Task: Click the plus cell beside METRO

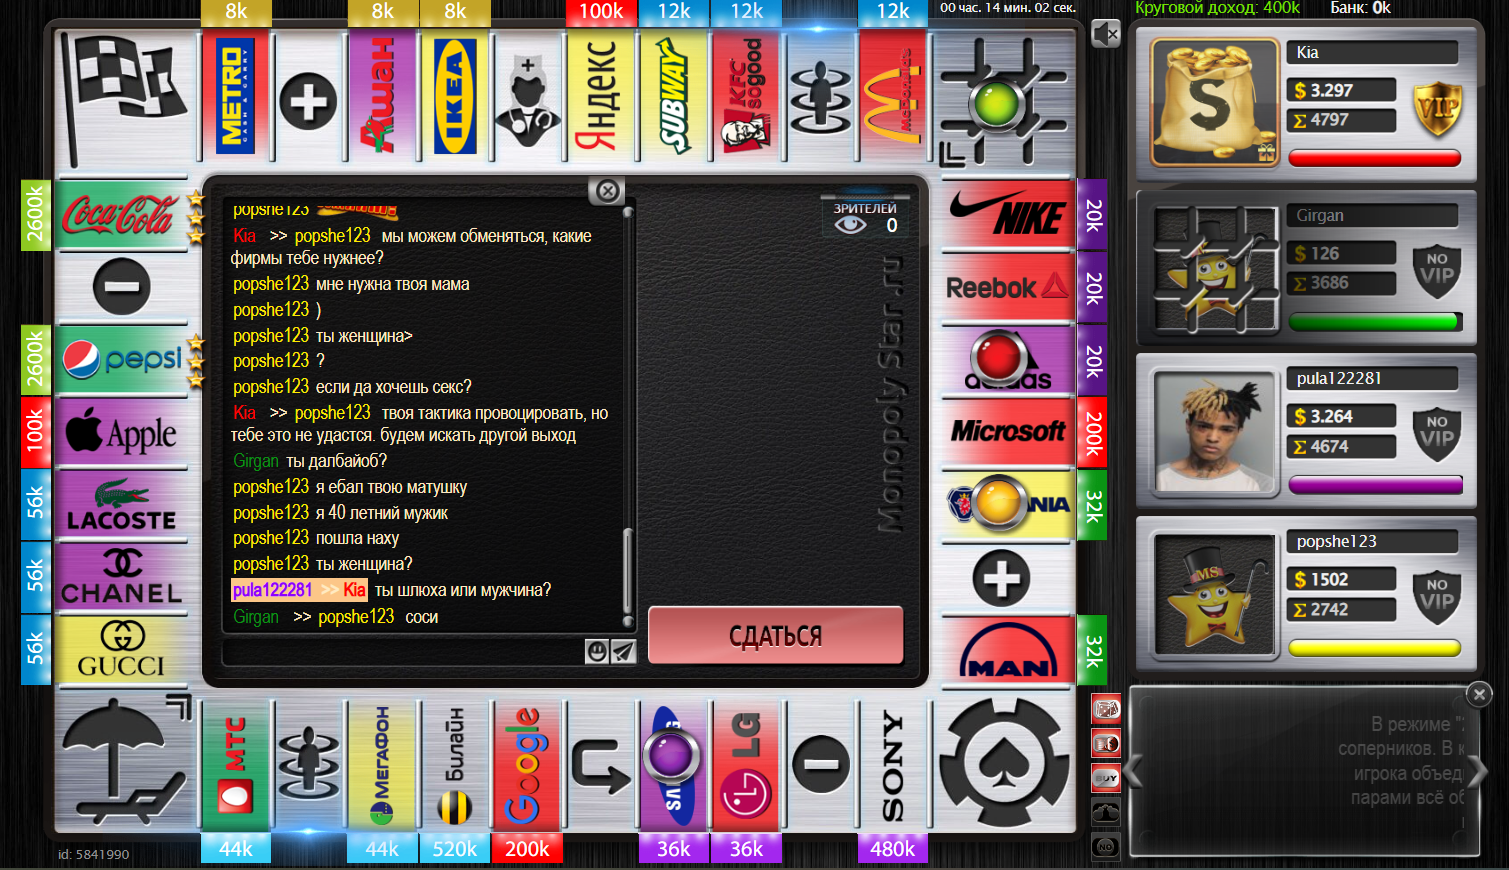Action: coord(308,100)
